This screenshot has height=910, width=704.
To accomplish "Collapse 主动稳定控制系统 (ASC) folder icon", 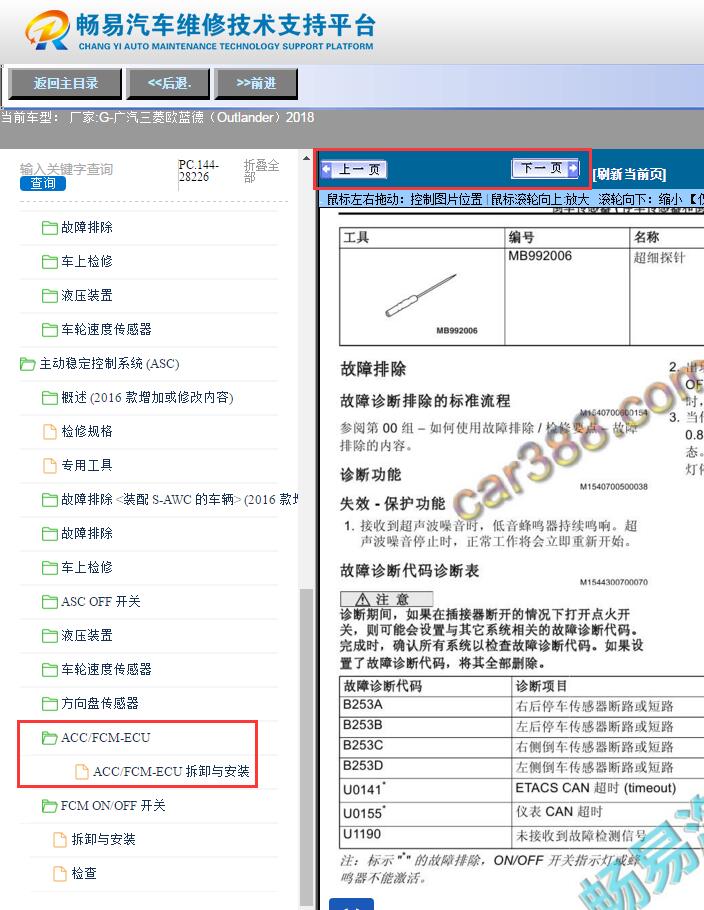I will point(27,364).
